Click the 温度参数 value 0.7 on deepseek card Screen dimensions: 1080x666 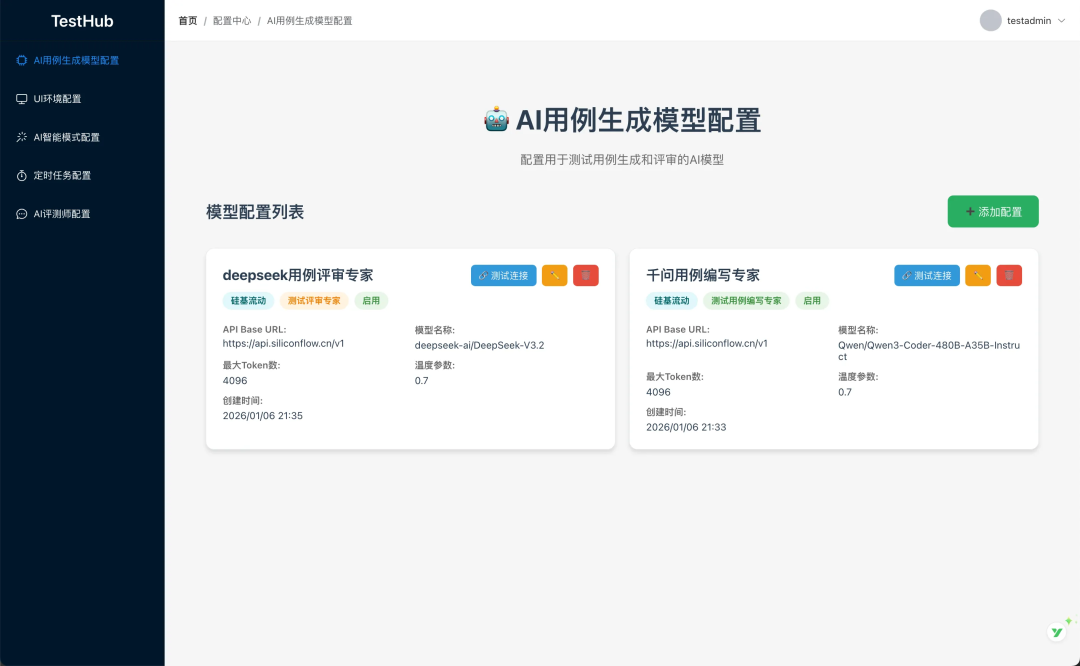tap(420, 380)
